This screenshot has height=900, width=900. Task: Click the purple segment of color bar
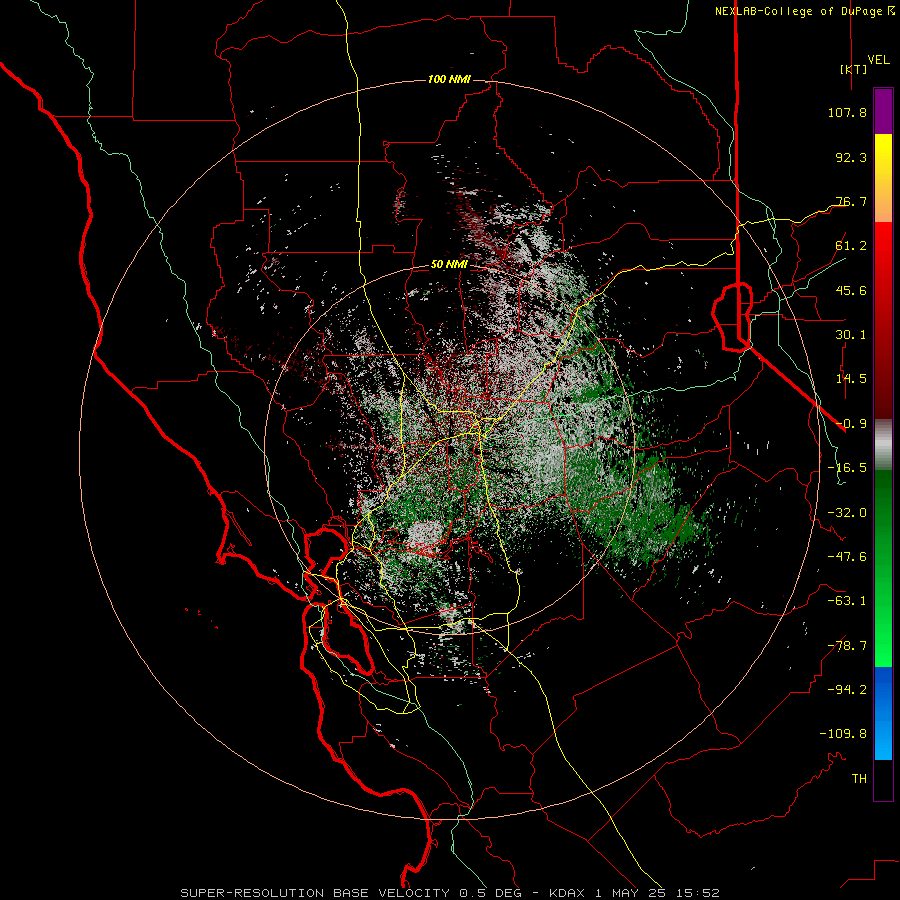click(883, 112)
